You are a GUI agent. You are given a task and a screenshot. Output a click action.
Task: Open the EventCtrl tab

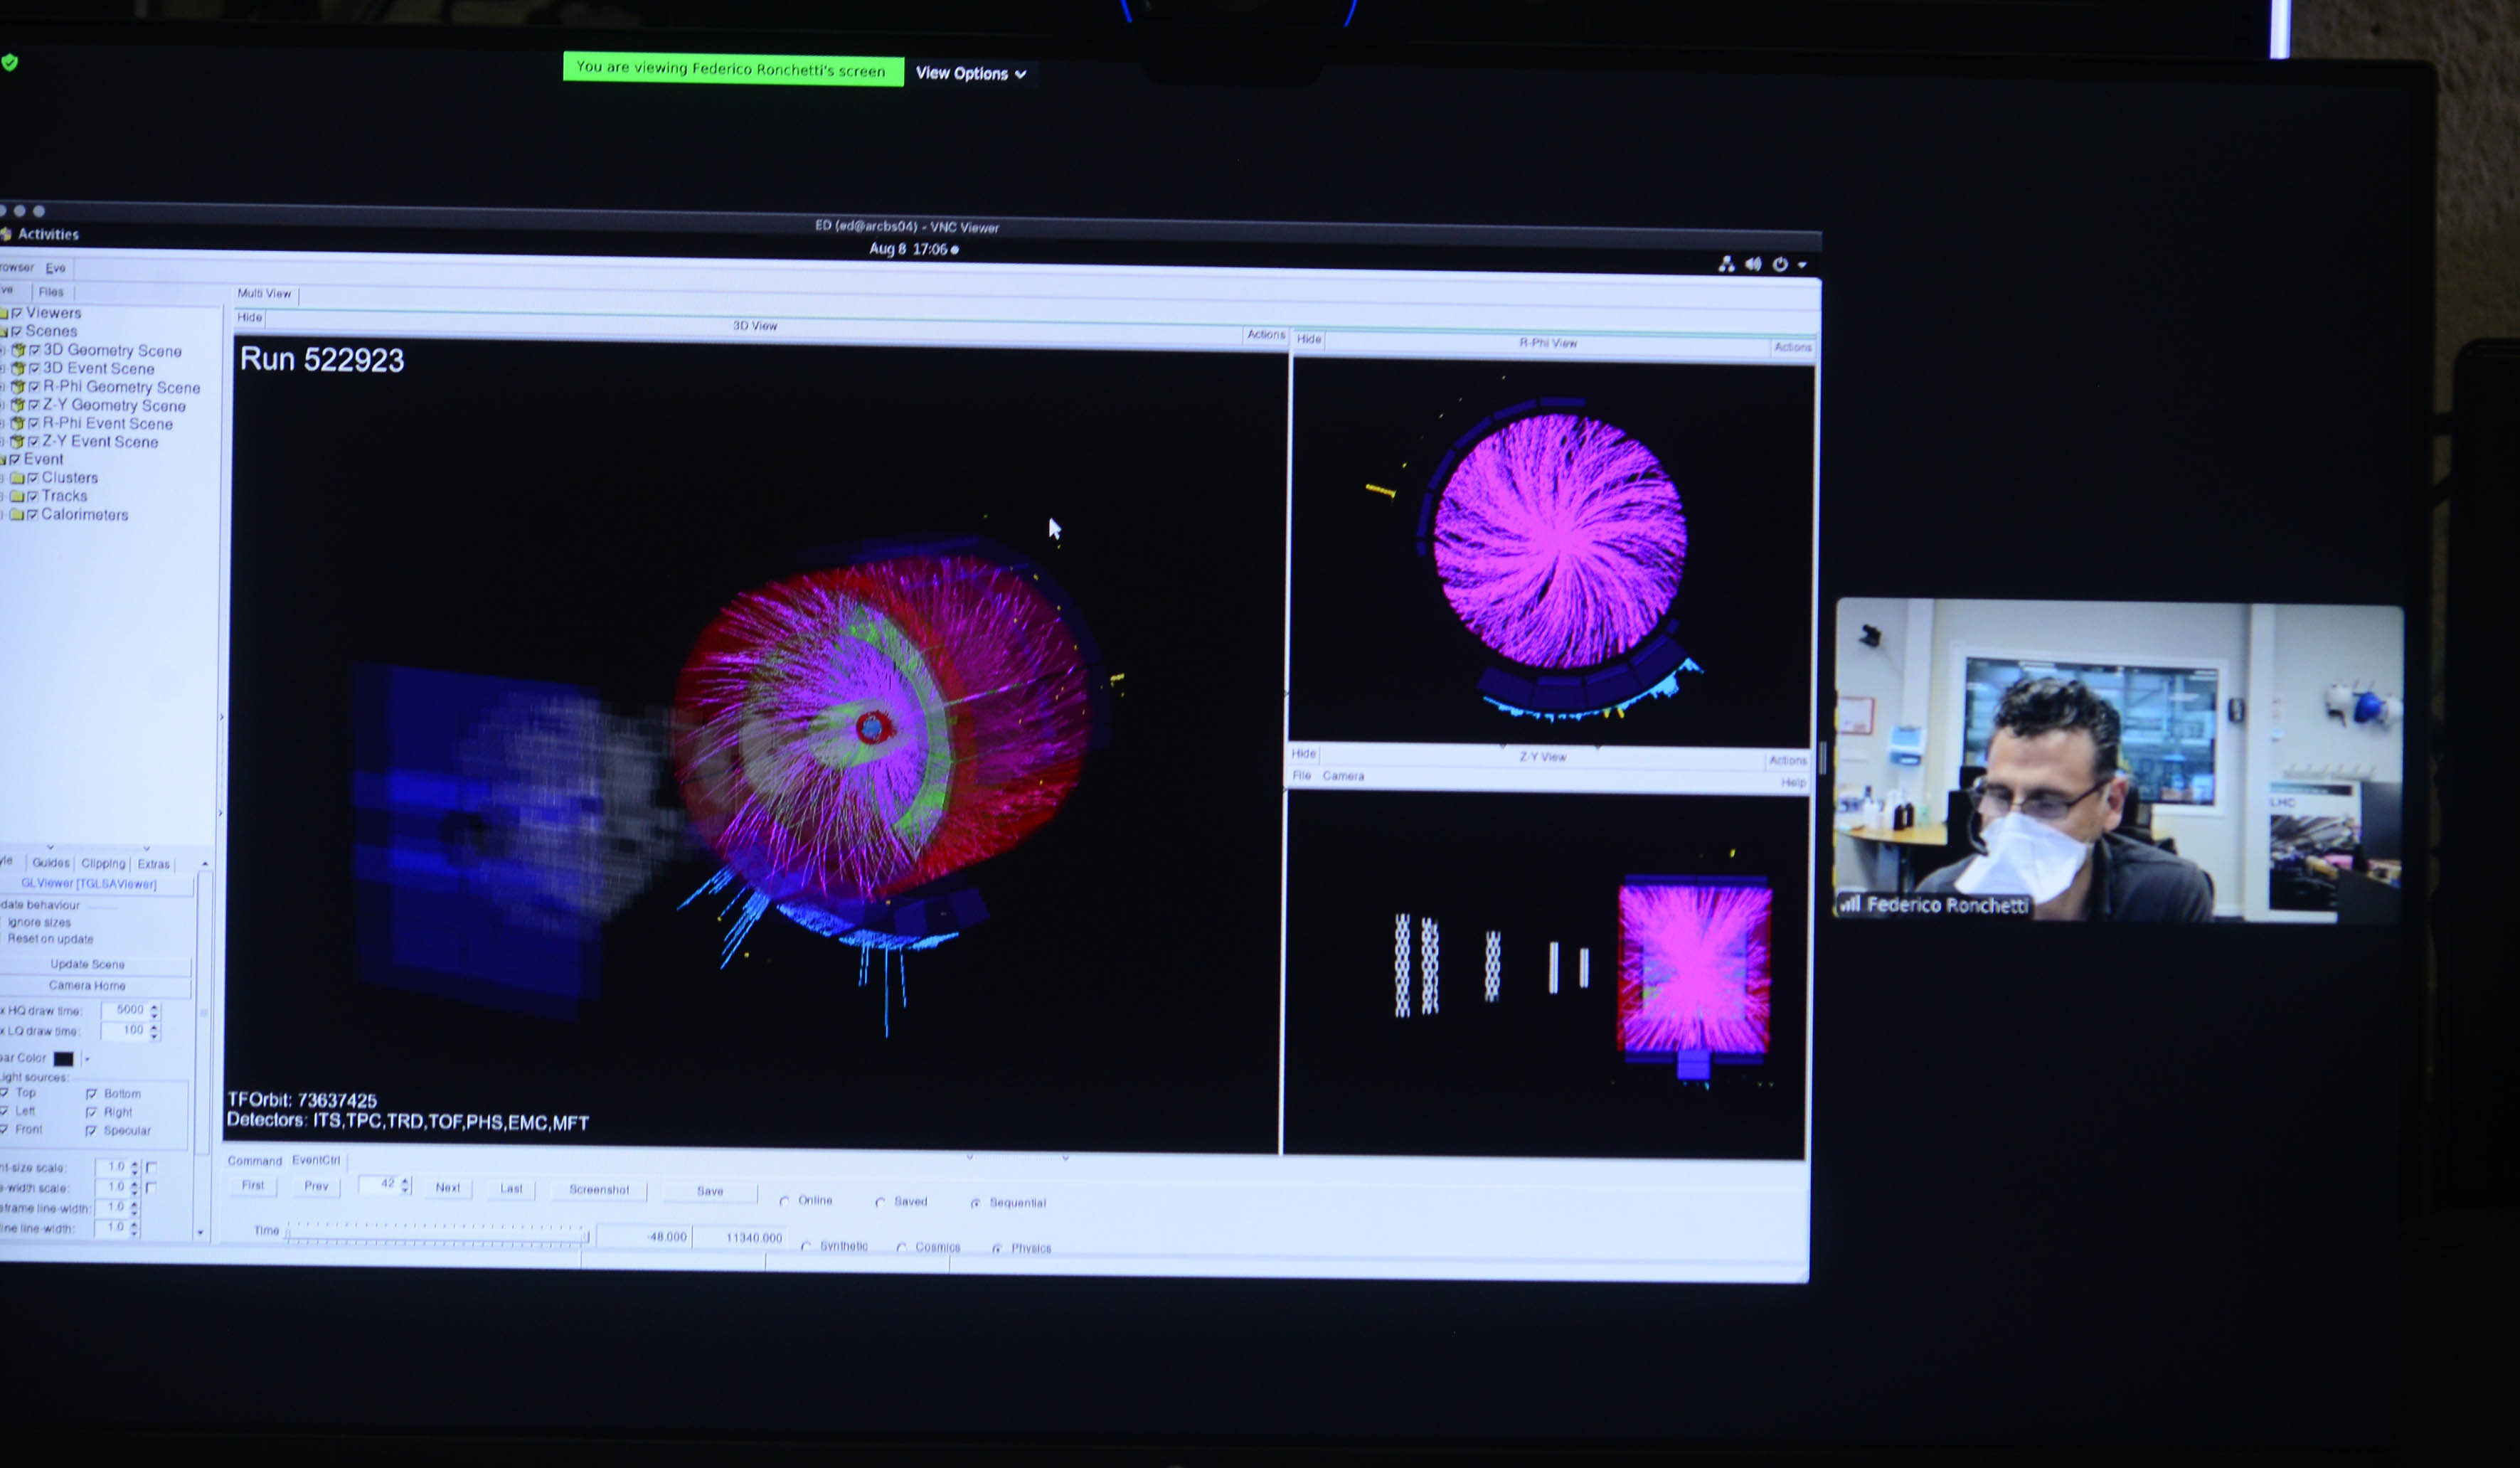pyautogui.click(x=316, y=1161)
